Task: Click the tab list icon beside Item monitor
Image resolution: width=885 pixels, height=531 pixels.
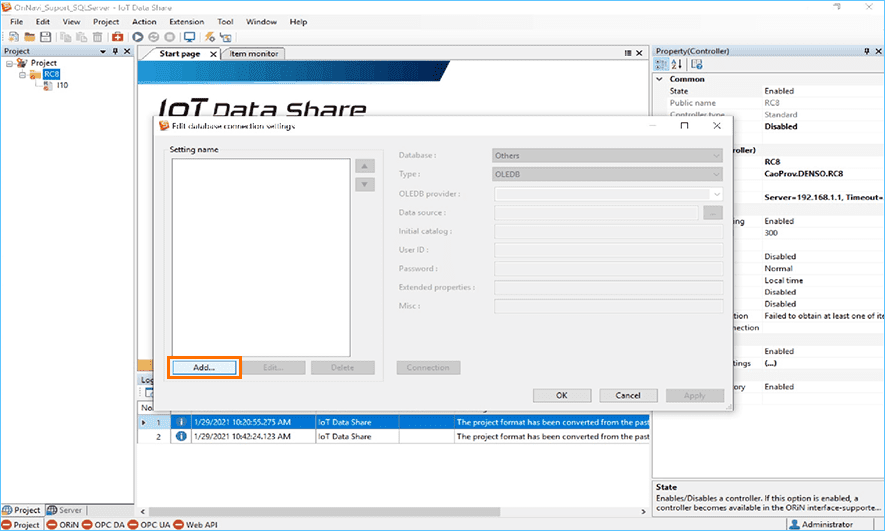Action: tap(628, 53)
